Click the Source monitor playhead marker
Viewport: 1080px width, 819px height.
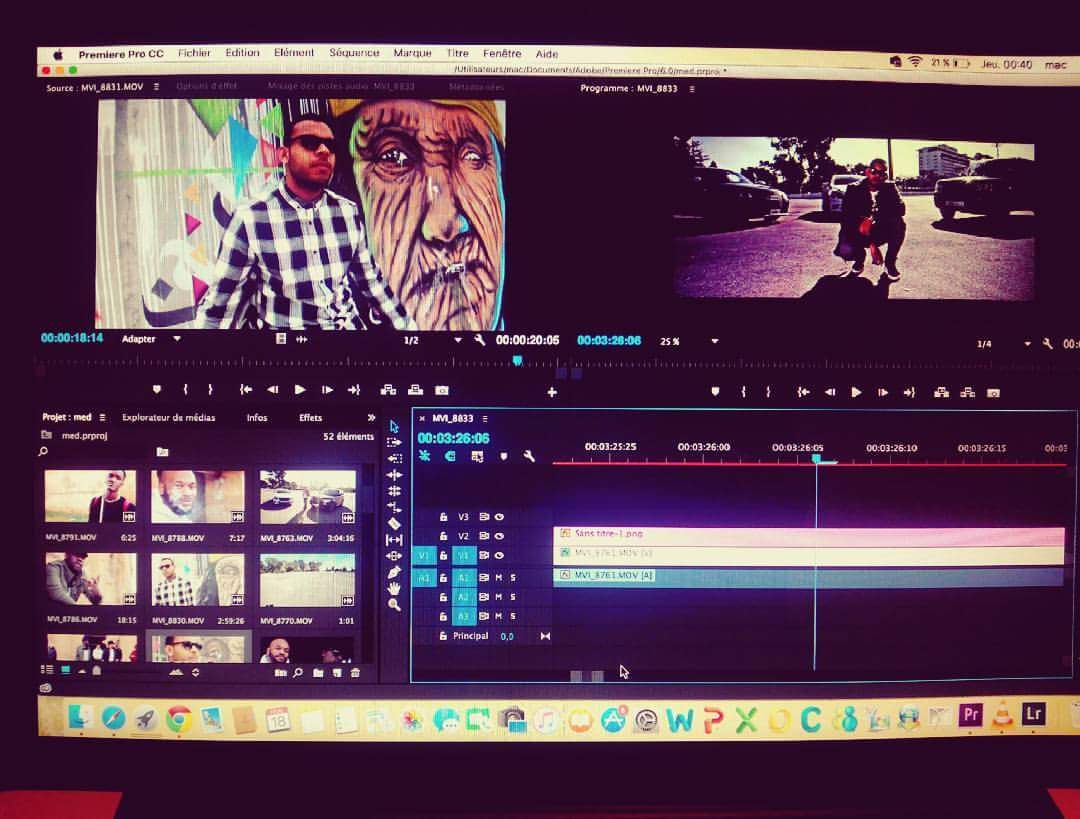517,361
